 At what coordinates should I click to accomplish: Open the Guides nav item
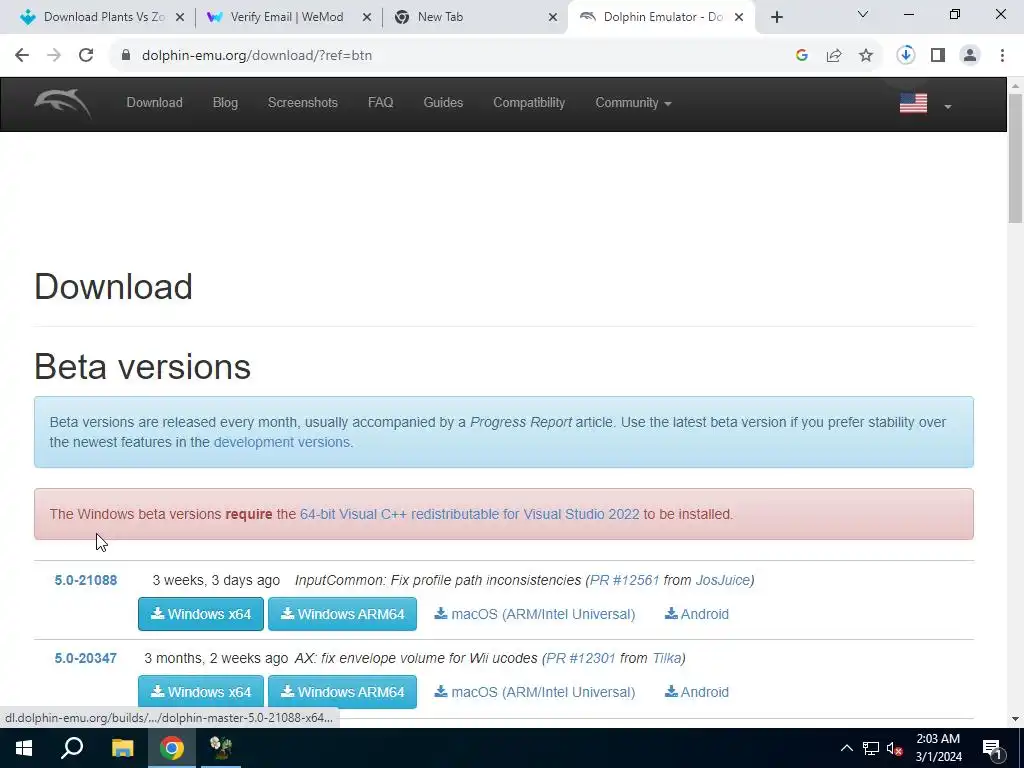(x=443, y=103)
